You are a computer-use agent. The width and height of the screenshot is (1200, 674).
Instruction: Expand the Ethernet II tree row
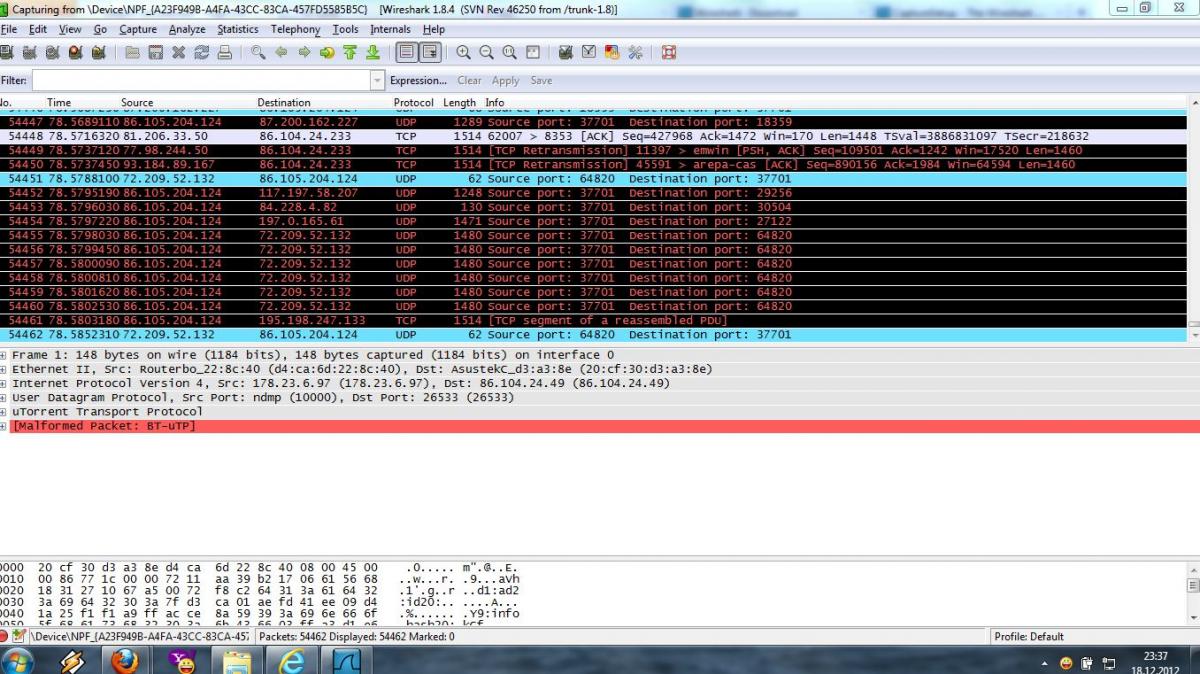4,369
